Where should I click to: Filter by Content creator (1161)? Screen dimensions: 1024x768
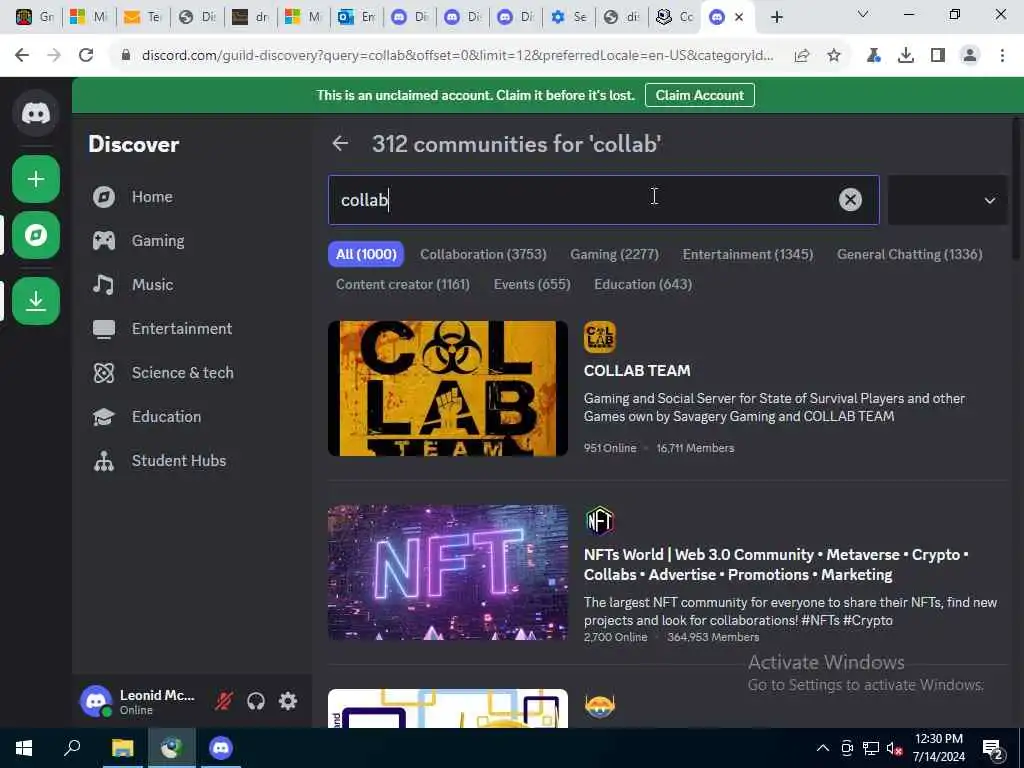pyautogui.click(x=402, y=284)
